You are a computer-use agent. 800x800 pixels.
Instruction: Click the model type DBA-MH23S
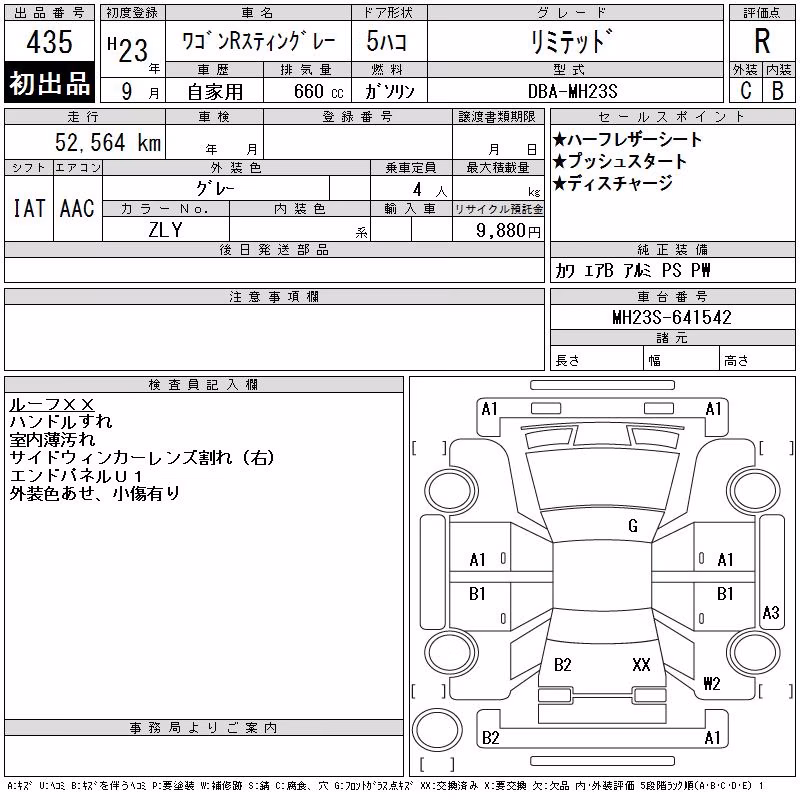pos(572,91)
